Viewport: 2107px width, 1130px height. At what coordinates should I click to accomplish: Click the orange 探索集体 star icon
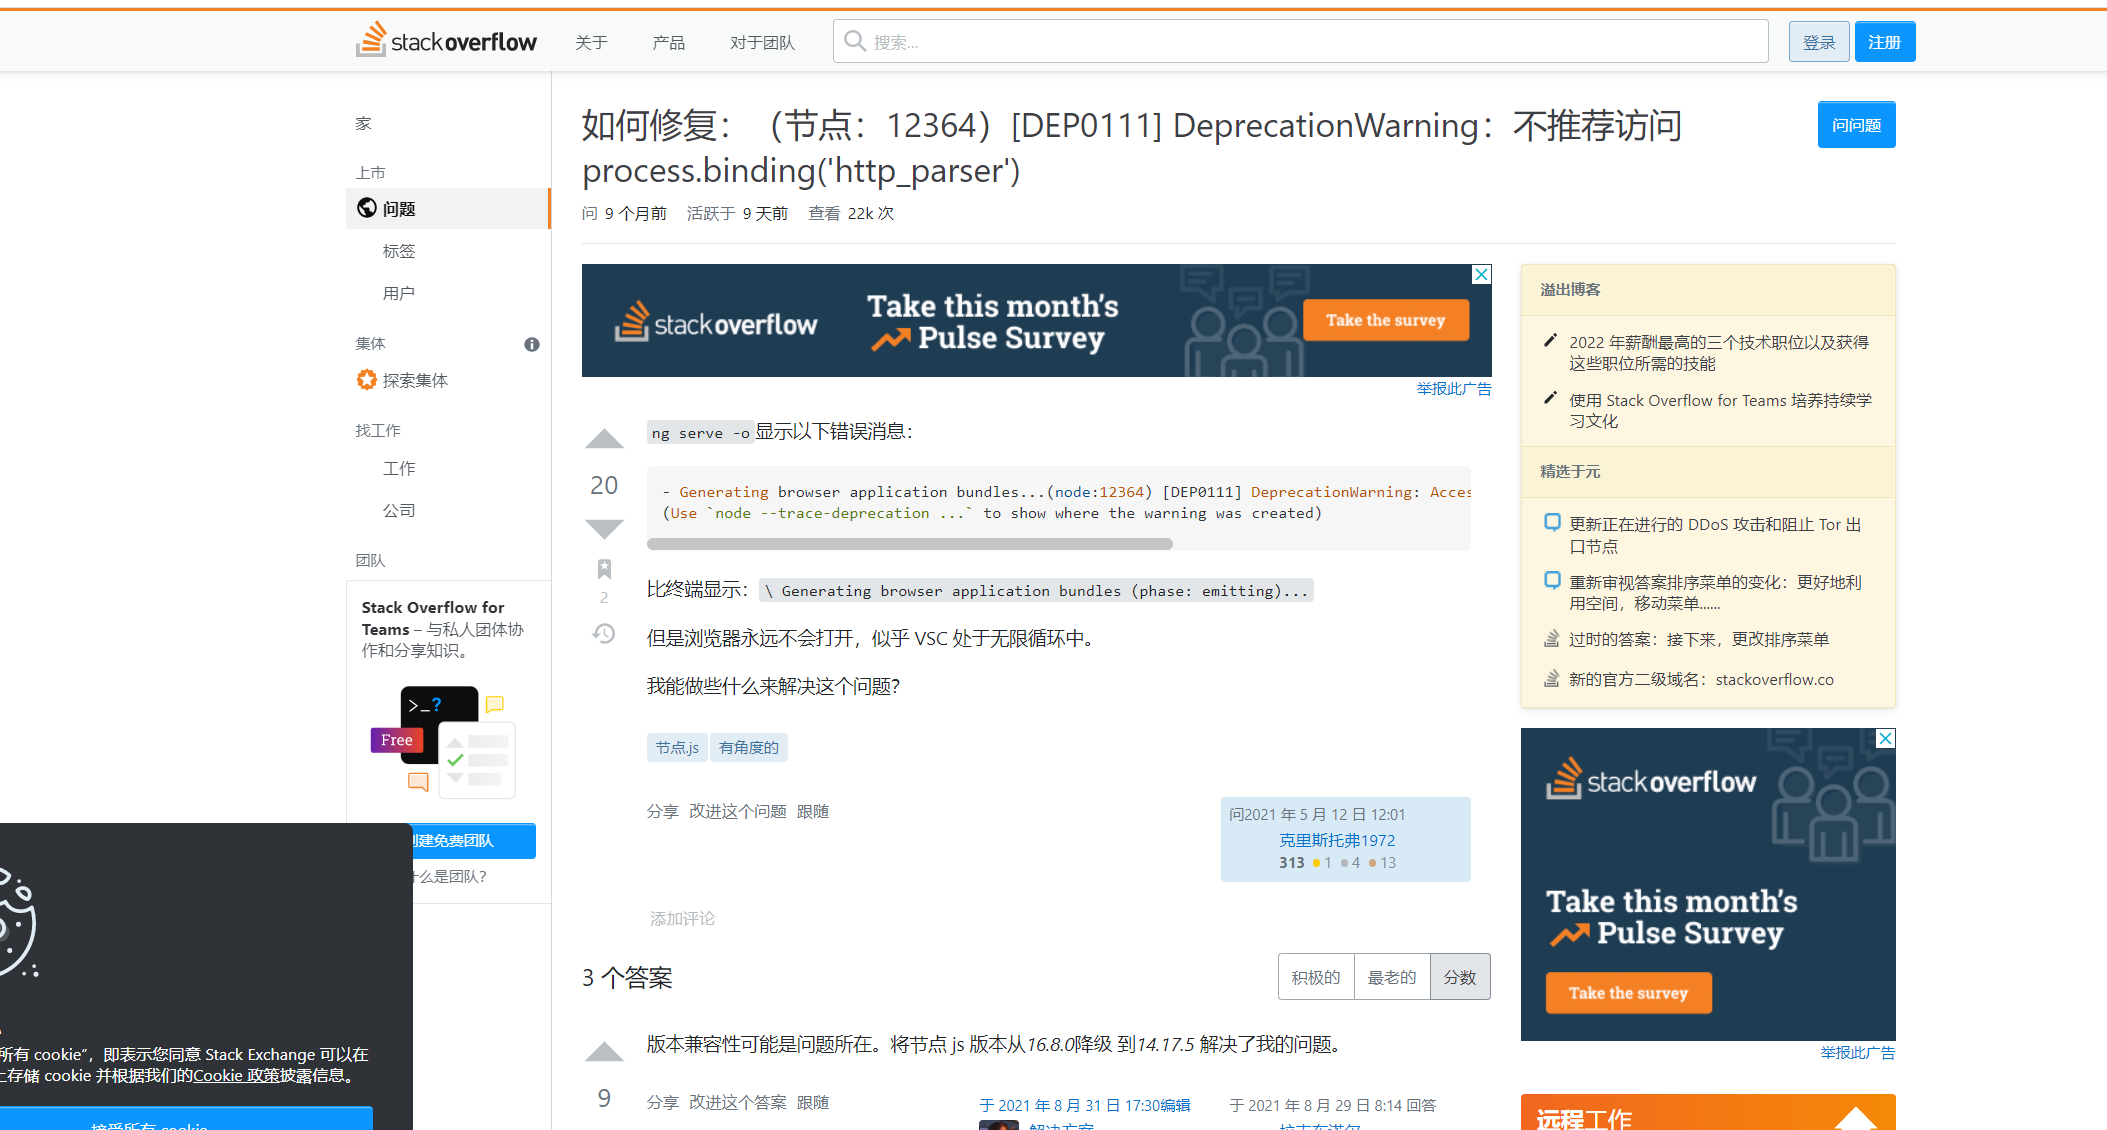pos(367,380)
